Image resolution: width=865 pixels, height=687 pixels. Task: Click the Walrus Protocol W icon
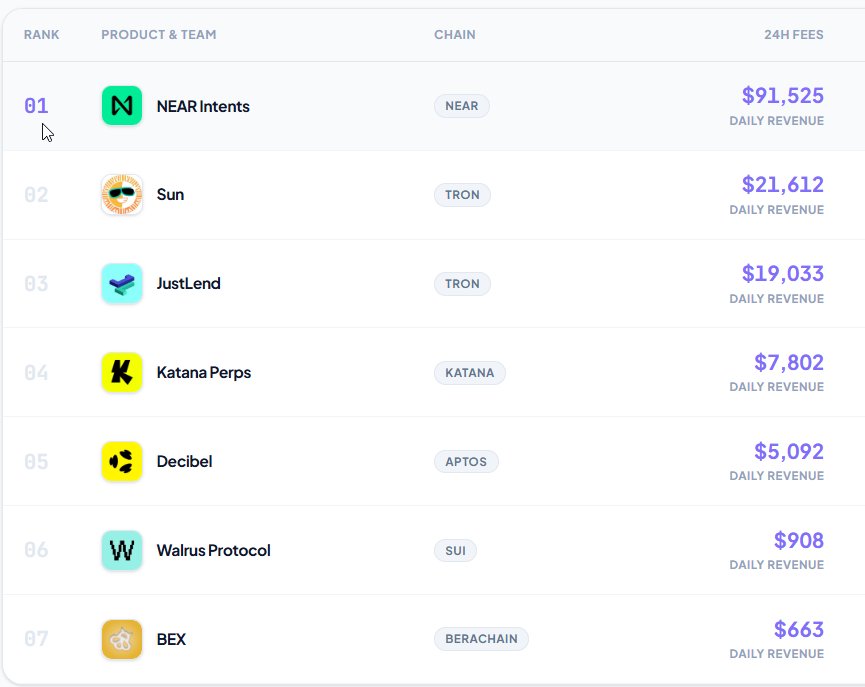pyautogui.click(x=122, y=551)
